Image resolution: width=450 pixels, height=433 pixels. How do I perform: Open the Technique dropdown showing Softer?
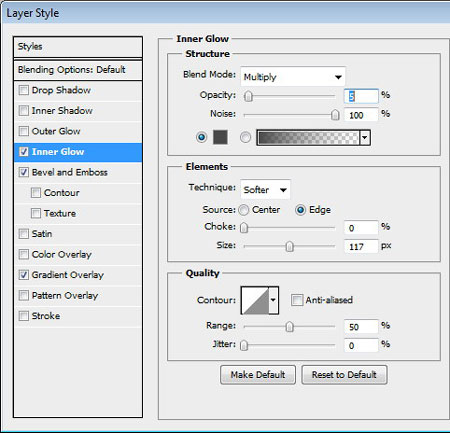click(x=265, y=190)
